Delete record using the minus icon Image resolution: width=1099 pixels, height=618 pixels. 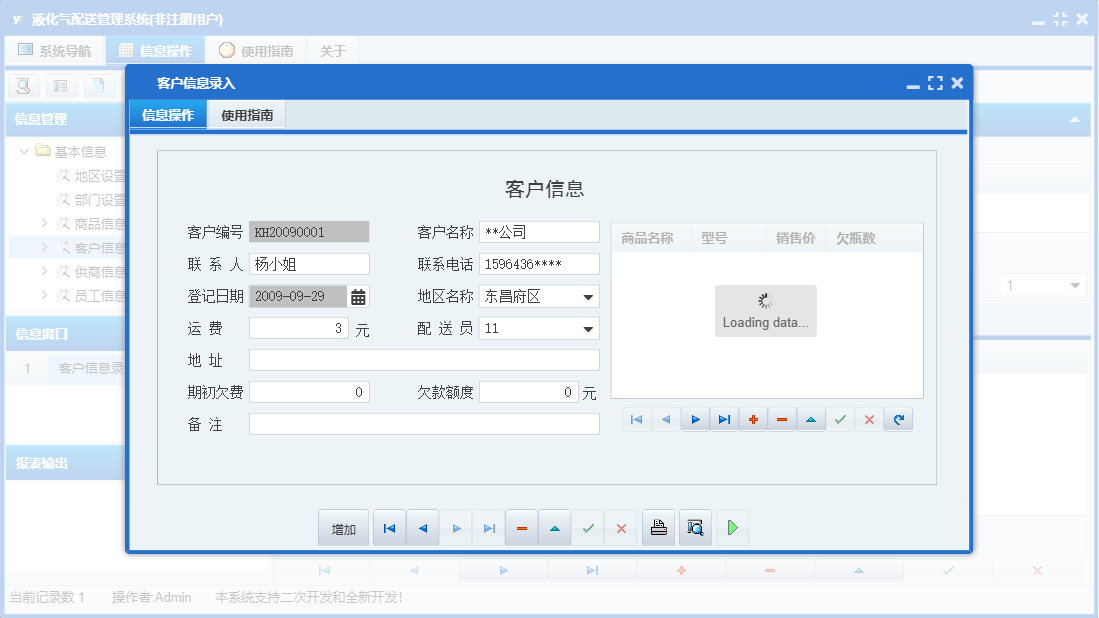coord(781,419)
